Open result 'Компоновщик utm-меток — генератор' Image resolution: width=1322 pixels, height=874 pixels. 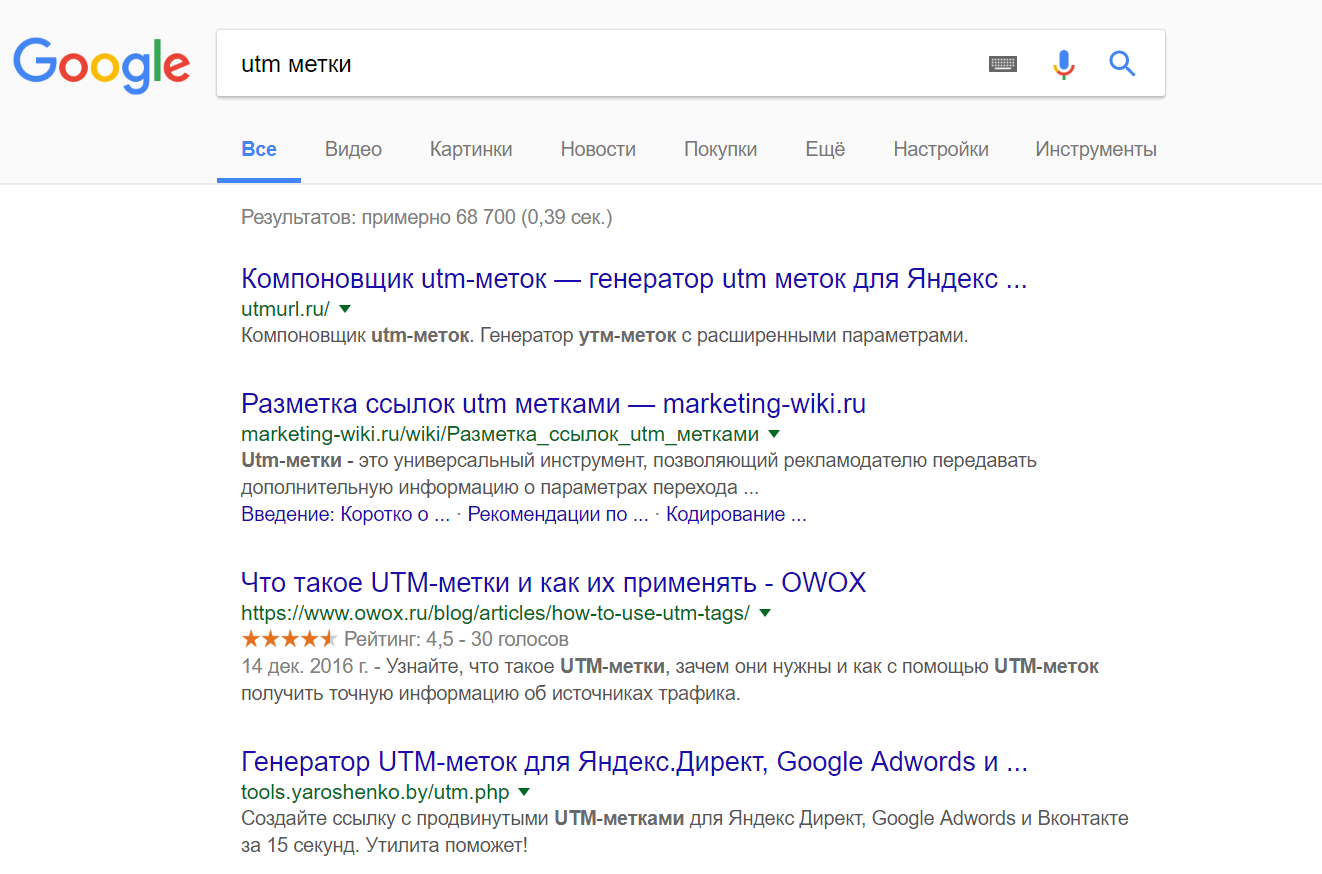(634, 279)
